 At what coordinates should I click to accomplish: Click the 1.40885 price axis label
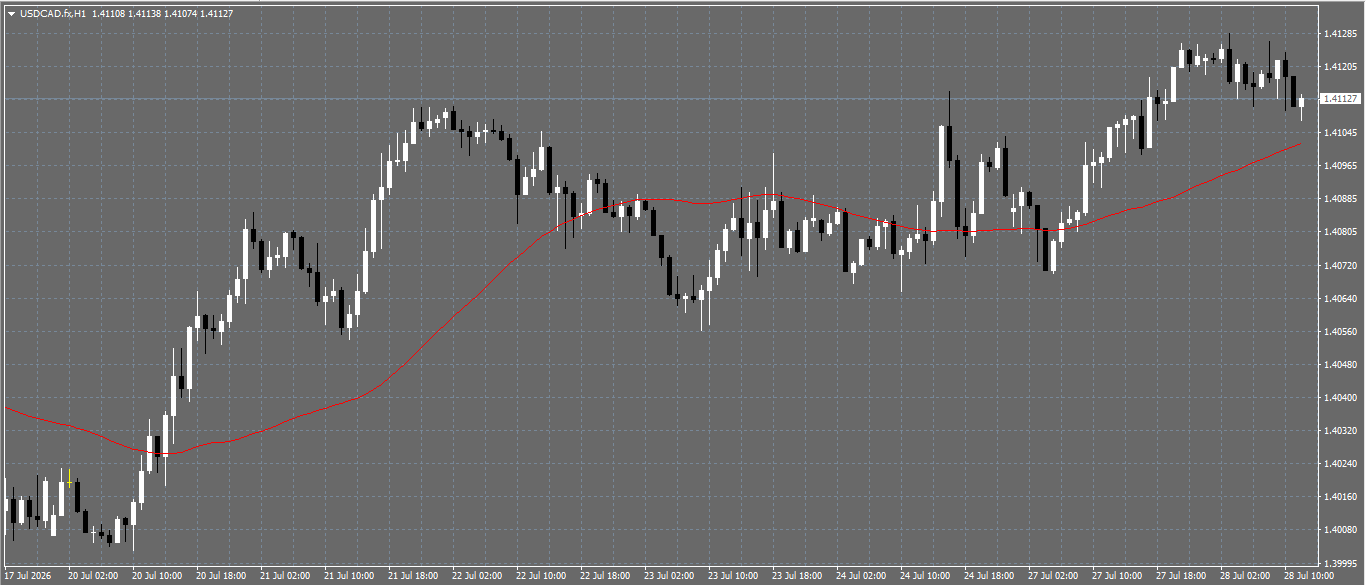1340,199
